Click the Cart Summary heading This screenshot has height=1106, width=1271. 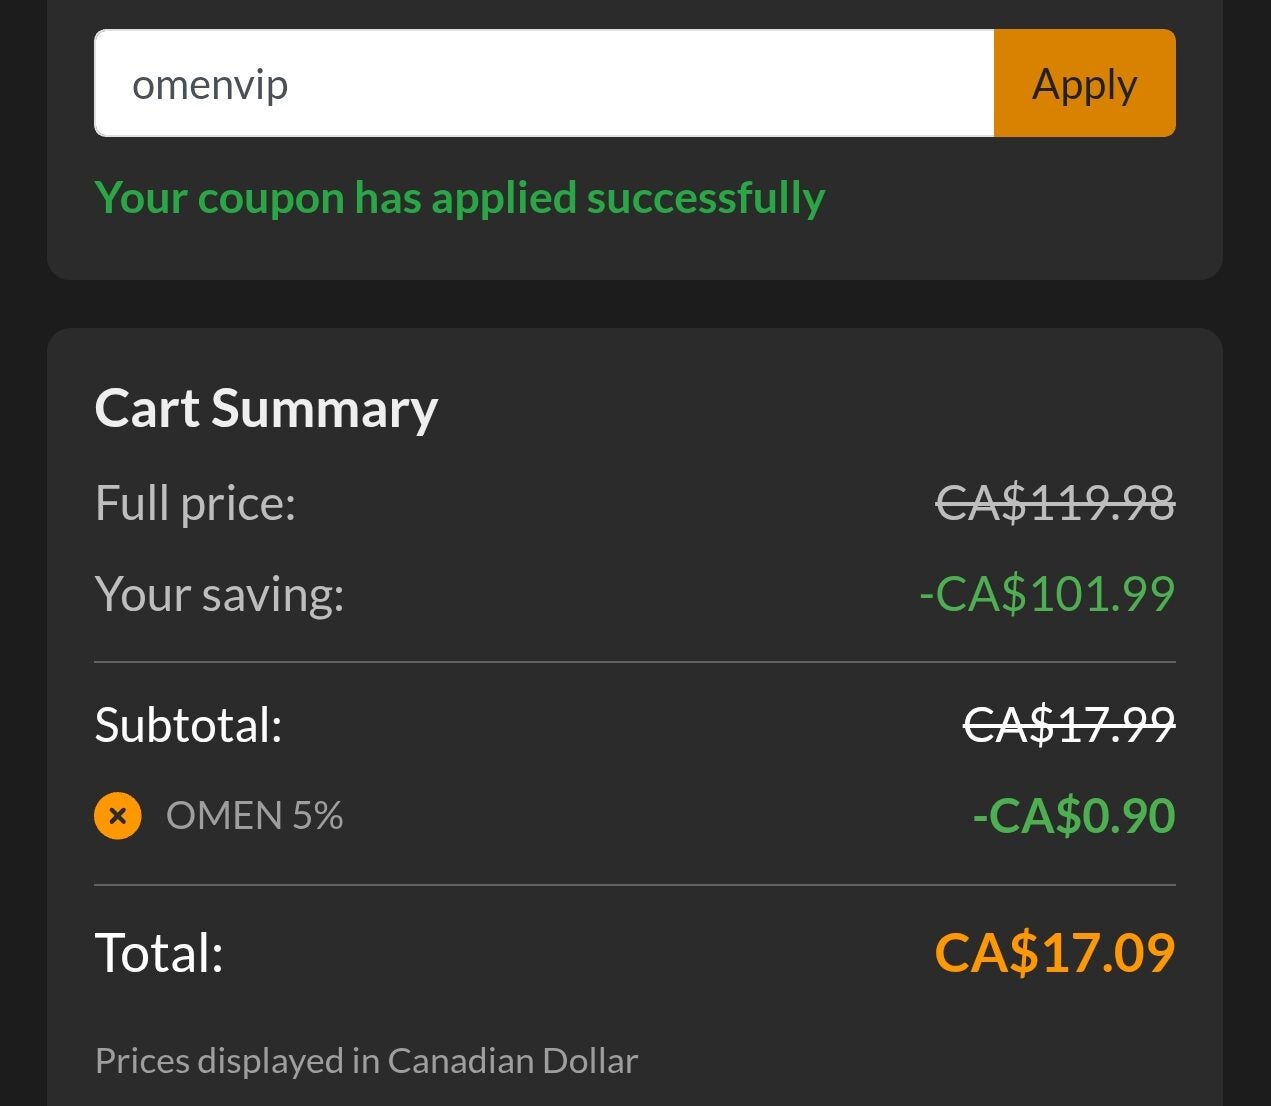tap(266, 407)
